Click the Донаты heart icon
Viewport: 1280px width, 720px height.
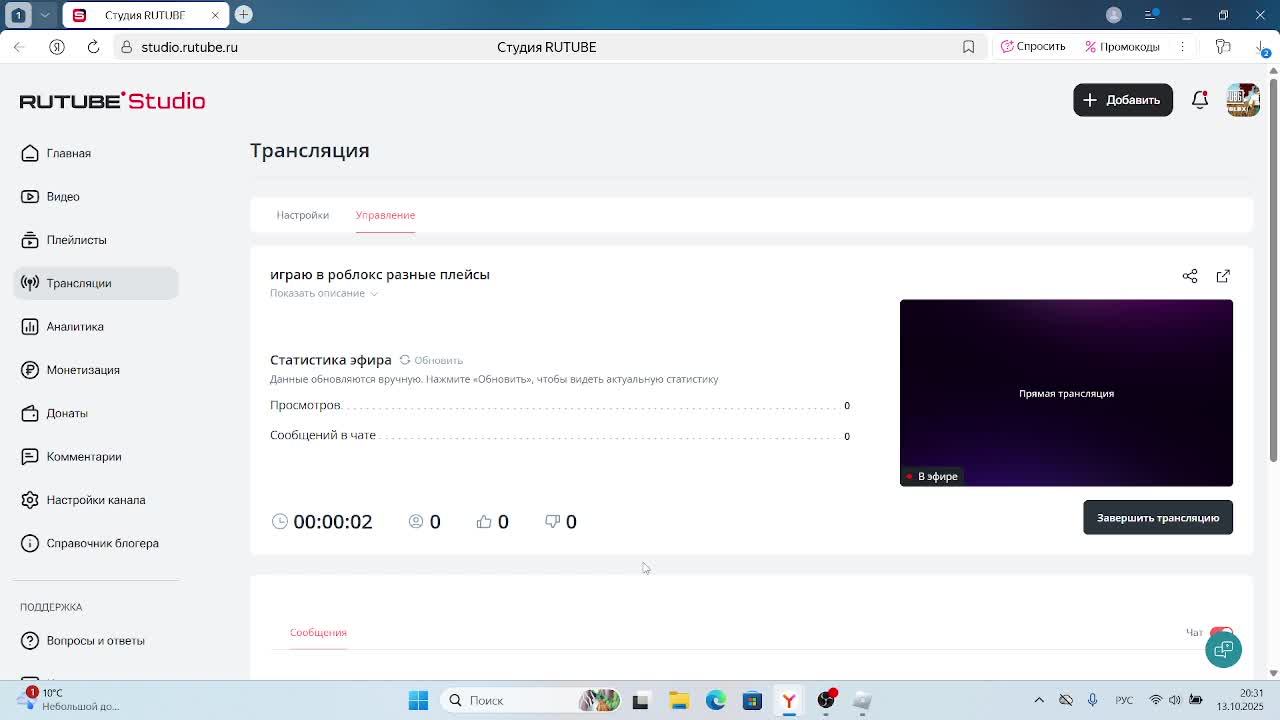point(30,413)
